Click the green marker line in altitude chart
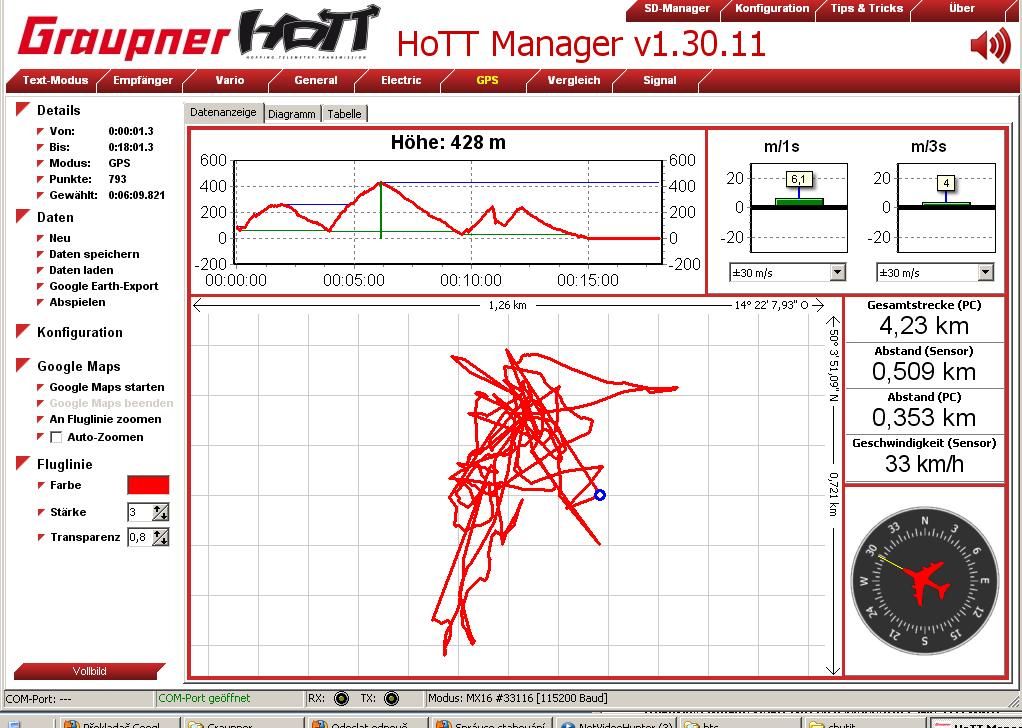This screenshot has width=1022, height=728. 381,211
